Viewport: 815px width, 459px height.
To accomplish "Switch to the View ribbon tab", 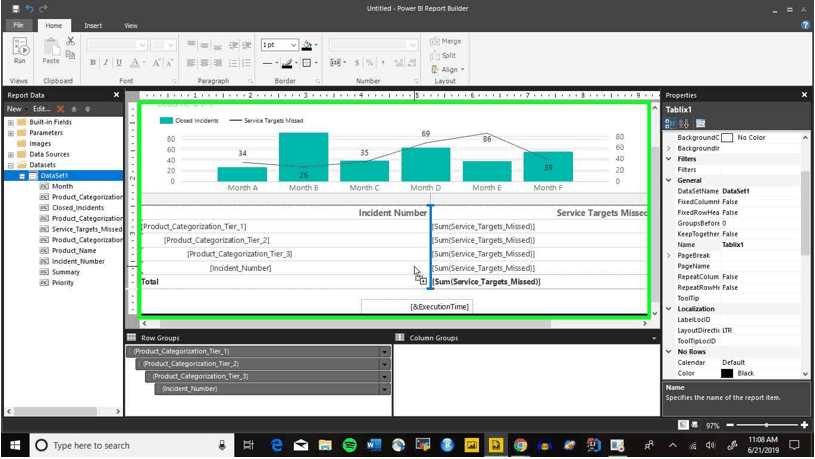I will (131, 25).
